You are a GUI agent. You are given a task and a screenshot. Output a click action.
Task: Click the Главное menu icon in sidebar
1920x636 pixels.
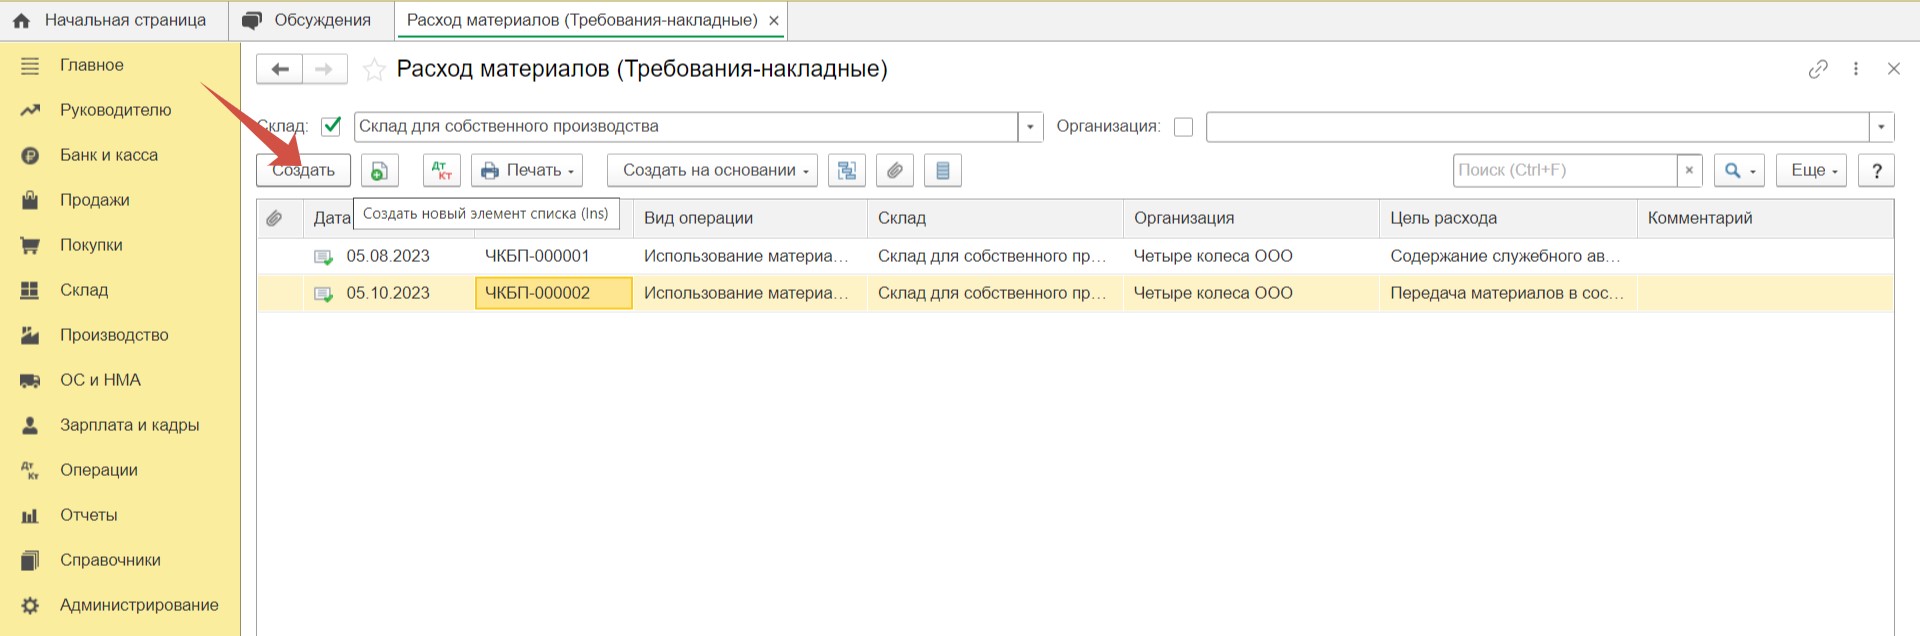click(30, 66)
